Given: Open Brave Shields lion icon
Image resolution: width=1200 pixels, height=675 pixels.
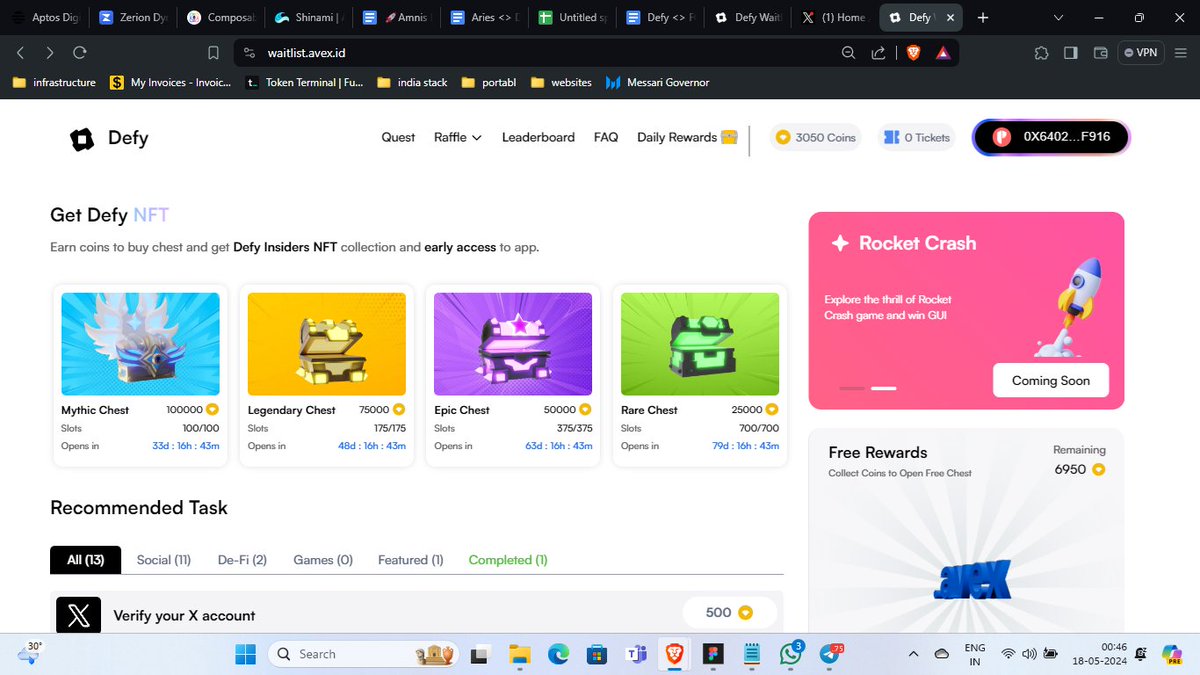Looking at the screenshot, I should [912, 52].
